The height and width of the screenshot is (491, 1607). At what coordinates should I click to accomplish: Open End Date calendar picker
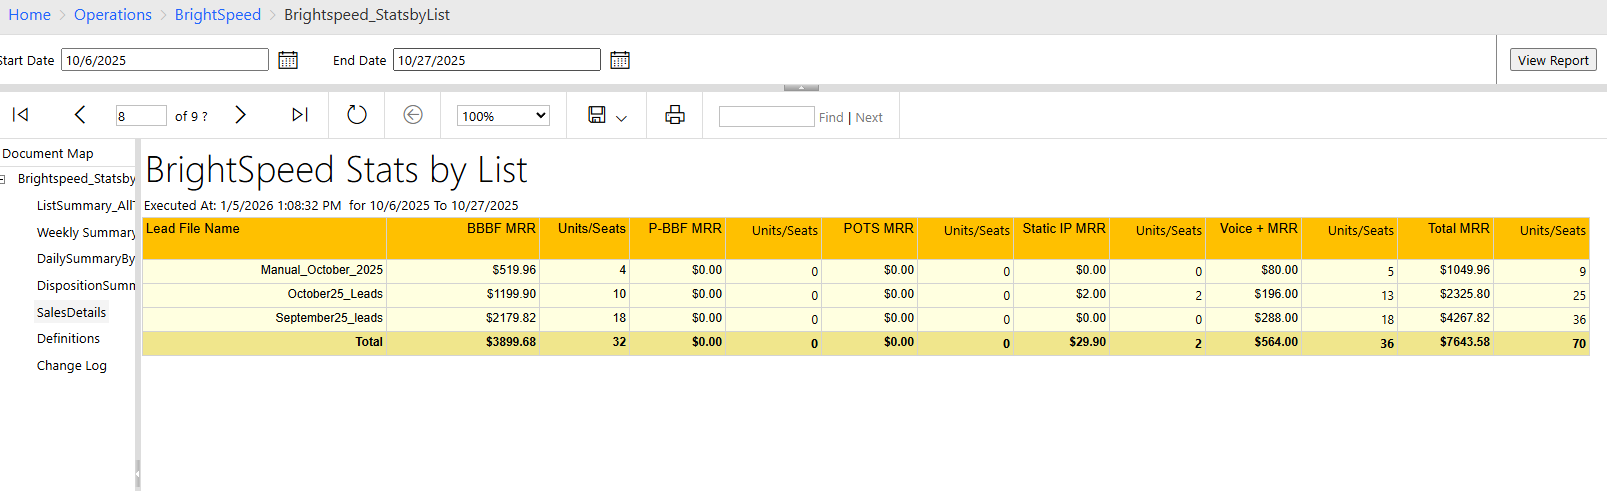point(620,60)
